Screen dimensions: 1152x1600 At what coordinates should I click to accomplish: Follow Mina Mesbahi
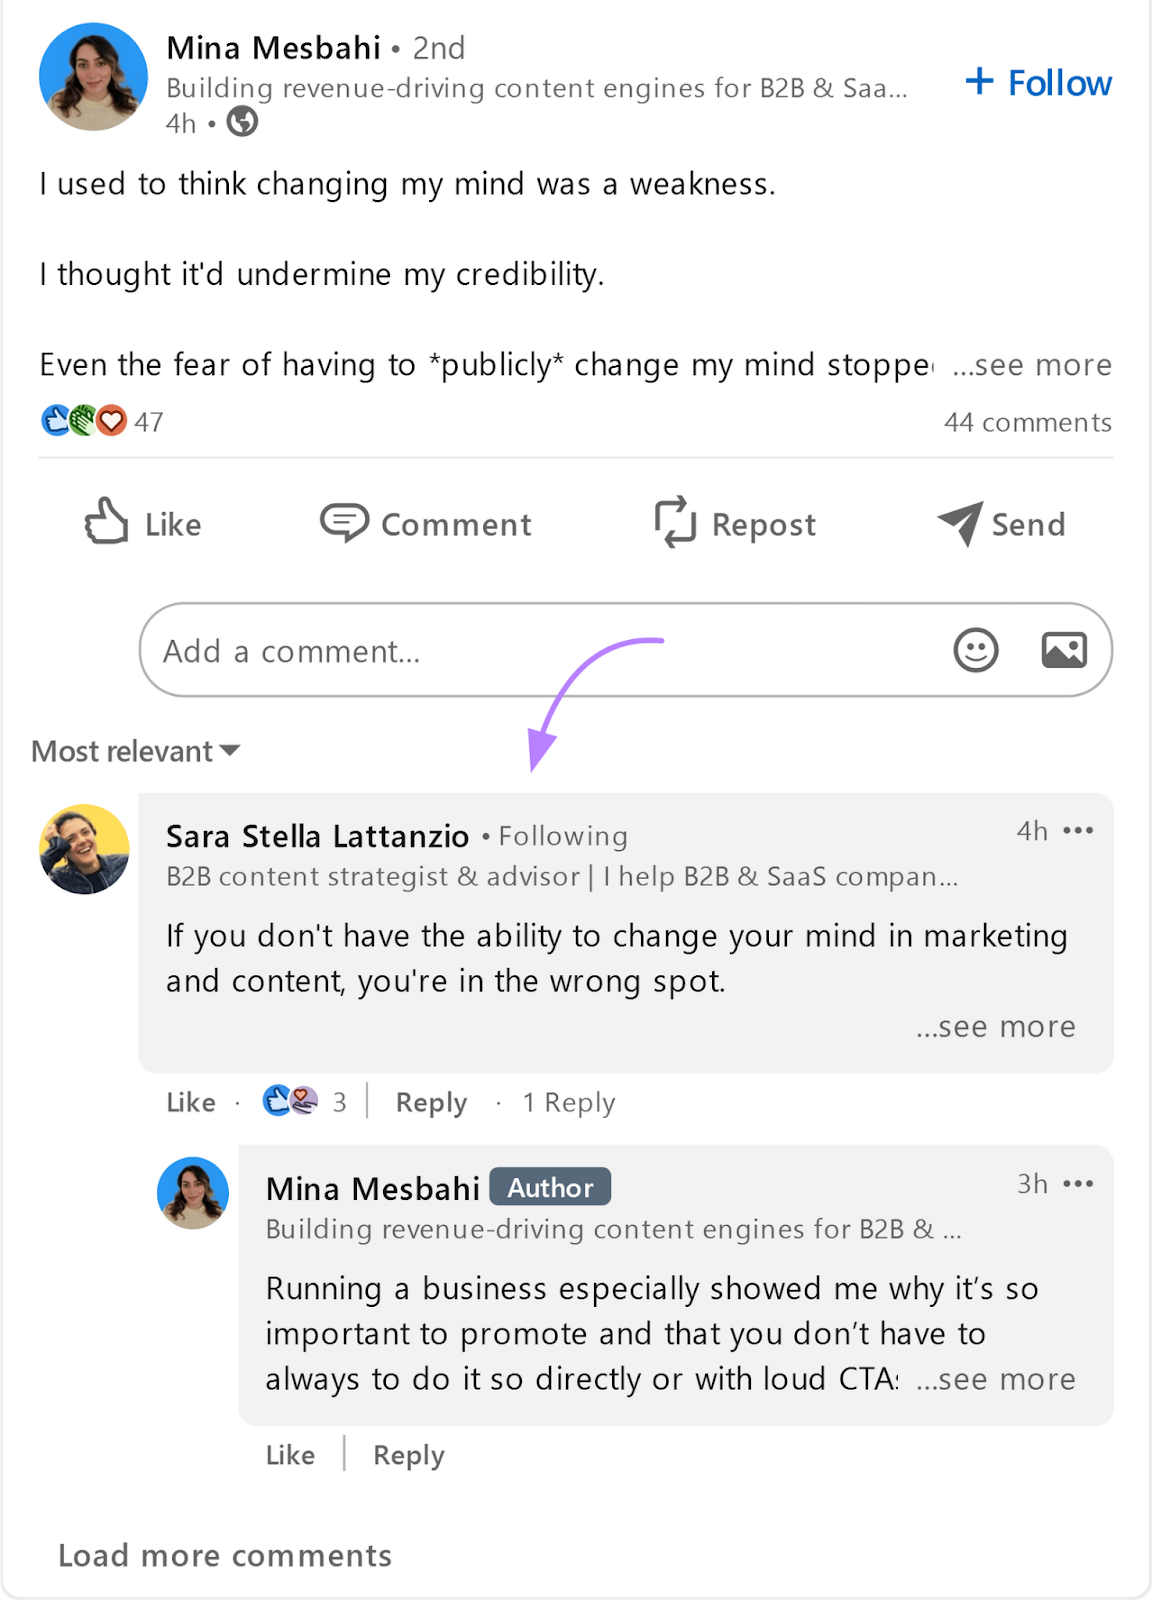pyautogui.click(x=1037, y=82)
